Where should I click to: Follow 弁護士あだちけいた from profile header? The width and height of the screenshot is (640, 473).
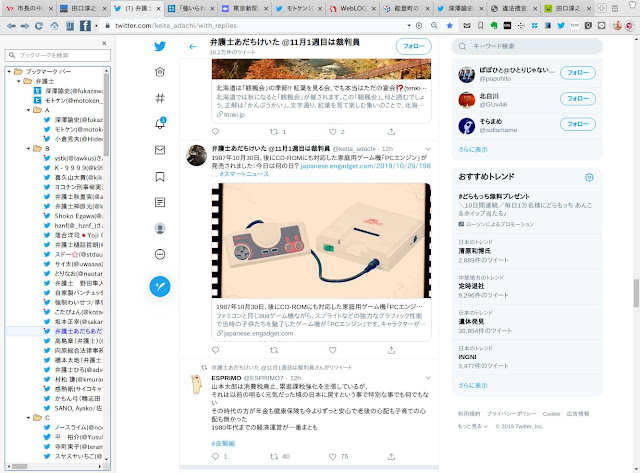pos(413,47)
